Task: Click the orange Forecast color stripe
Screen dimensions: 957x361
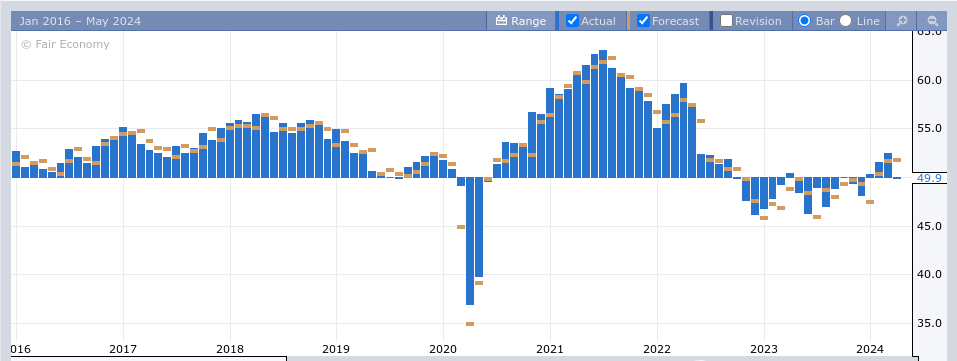Action: tap(629, 21)
